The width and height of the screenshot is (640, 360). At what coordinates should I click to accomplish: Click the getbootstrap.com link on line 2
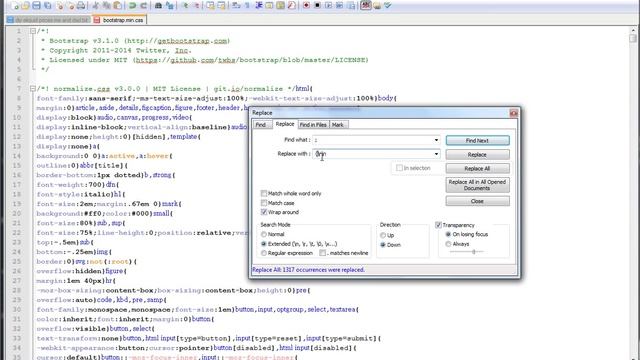pyautogui.click(x=192, y=41)
